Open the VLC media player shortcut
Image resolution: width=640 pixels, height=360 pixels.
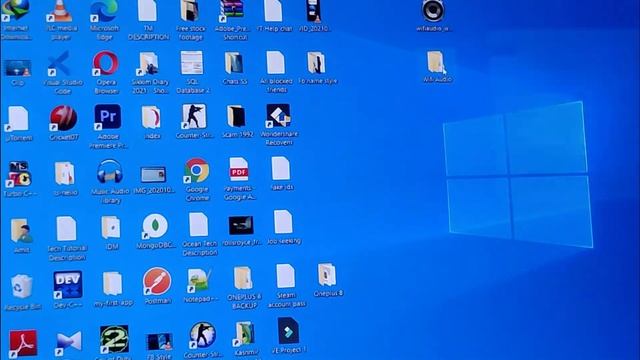[x=60, y=11]
